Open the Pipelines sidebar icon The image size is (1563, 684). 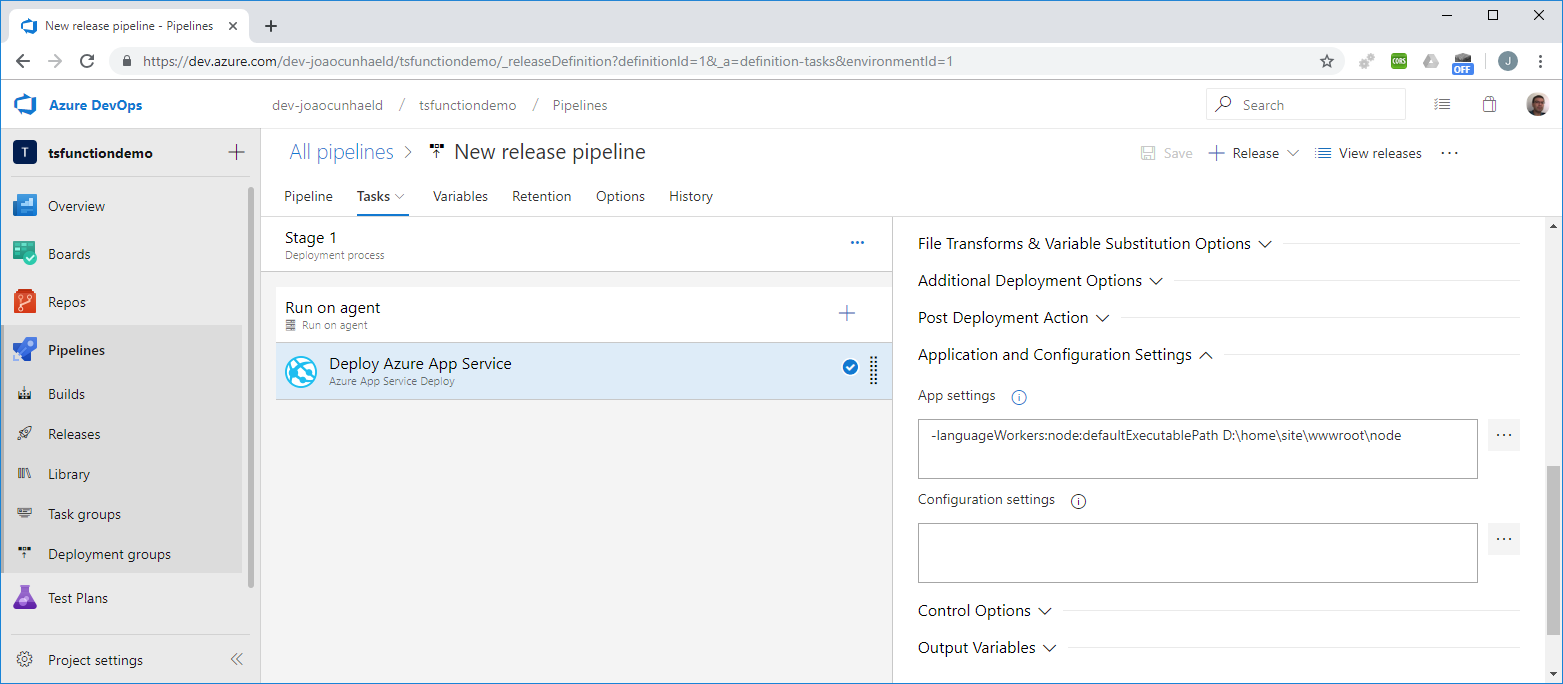(25, 350)
